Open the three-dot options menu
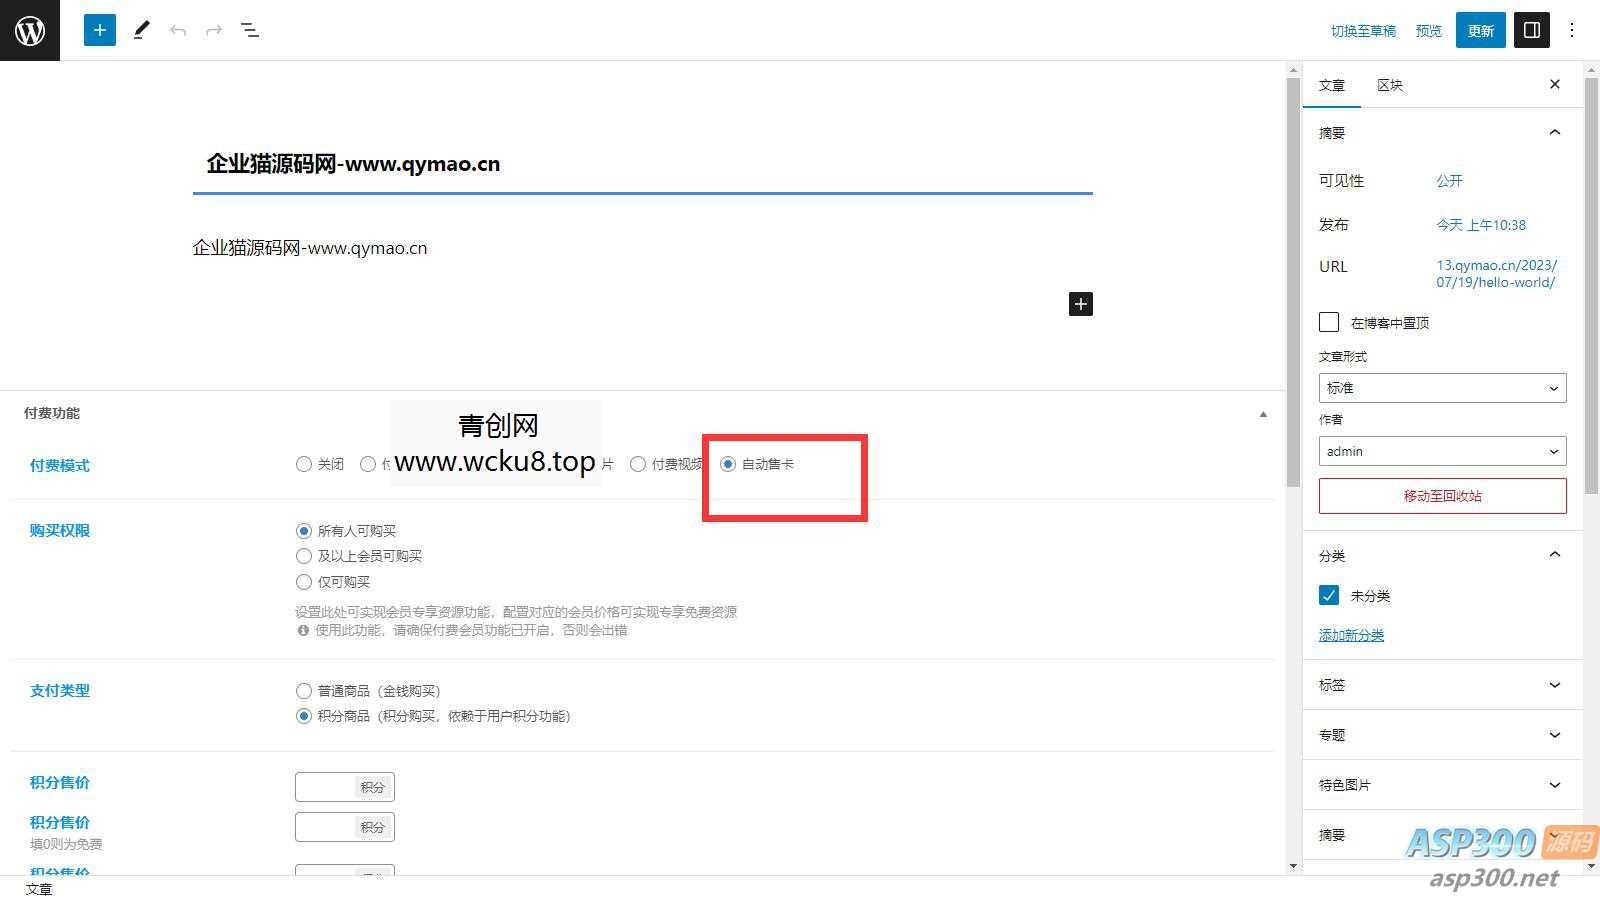 (1571, 30)
